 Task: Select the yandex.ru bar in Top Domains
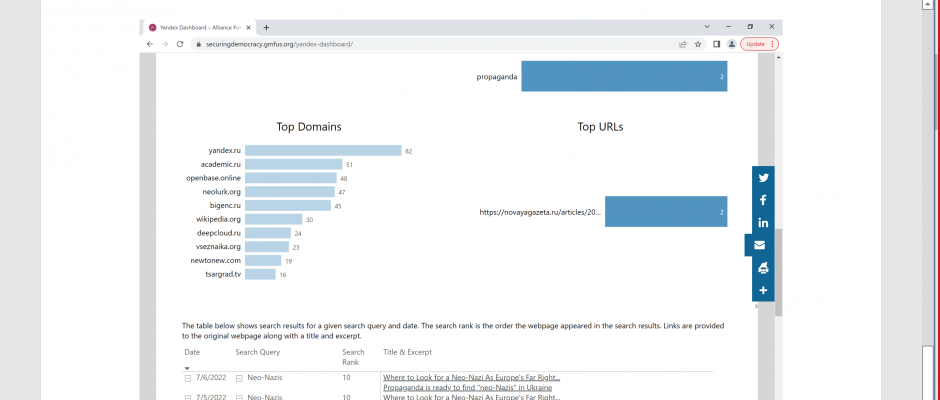323,151
